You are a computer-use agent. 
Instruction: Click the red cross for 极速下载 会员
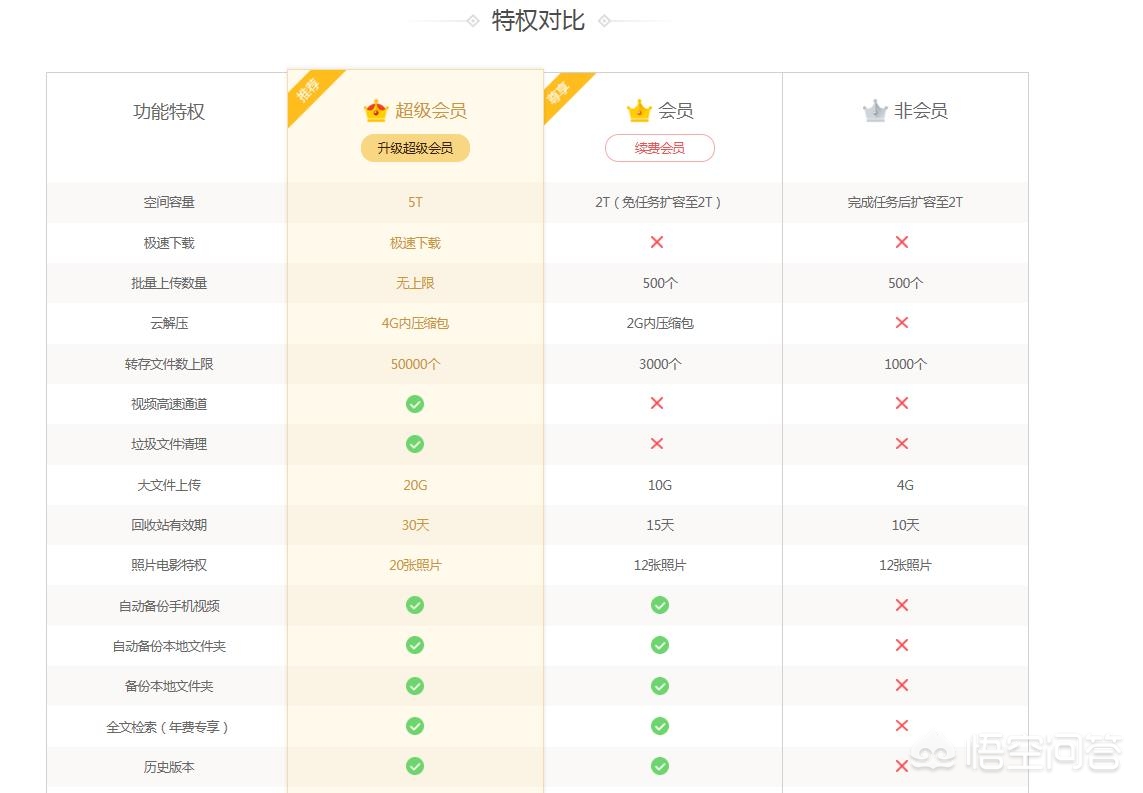pos(657,242)
